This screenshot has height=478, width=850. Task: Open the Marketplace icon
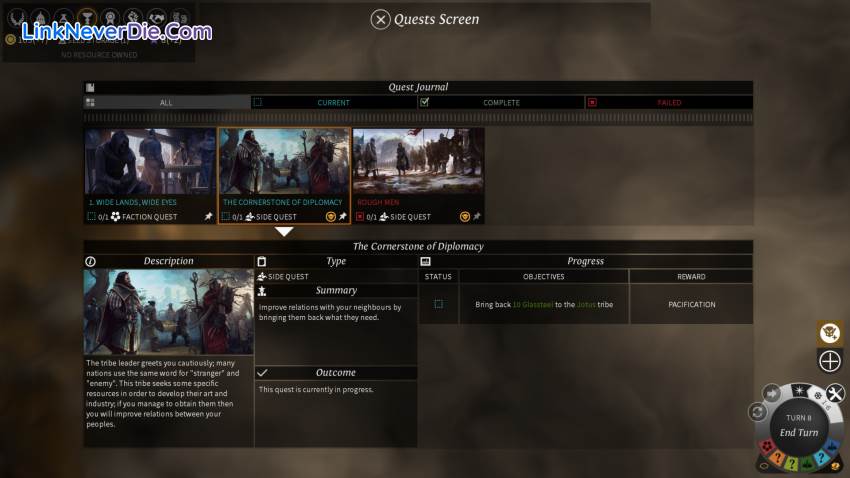click(x=180, y=18)
